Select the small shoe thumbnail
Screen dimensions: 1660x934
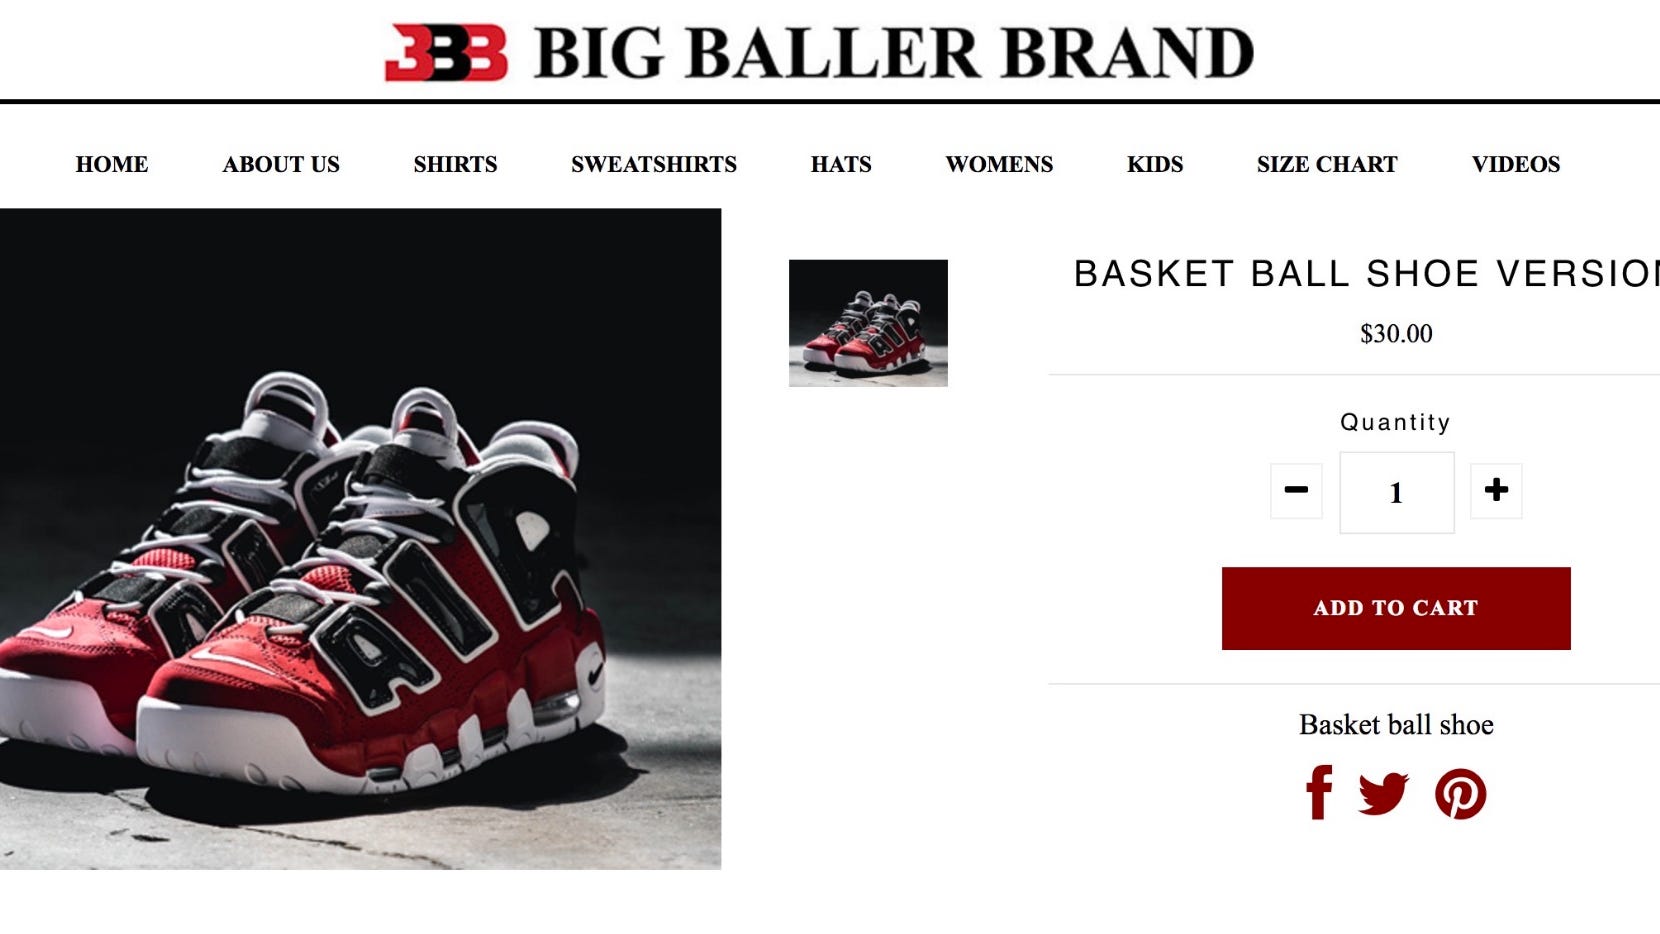[x=868, y=323]
